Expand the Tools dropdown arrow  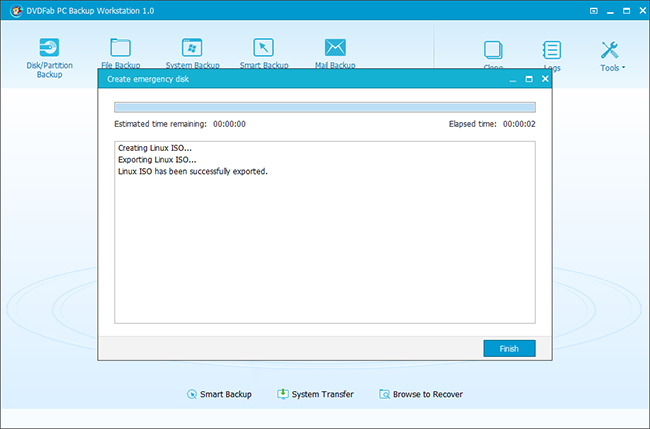(623, 68)
